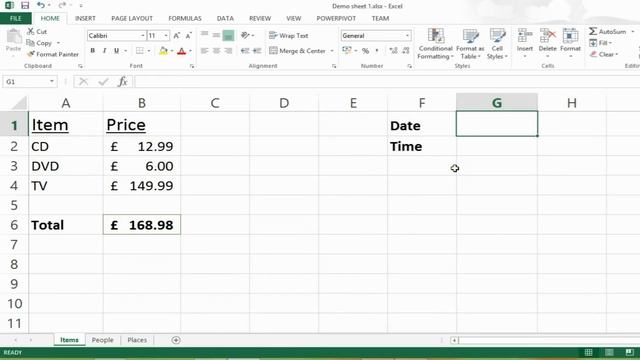Click the increase indent icon

(257, 51)
